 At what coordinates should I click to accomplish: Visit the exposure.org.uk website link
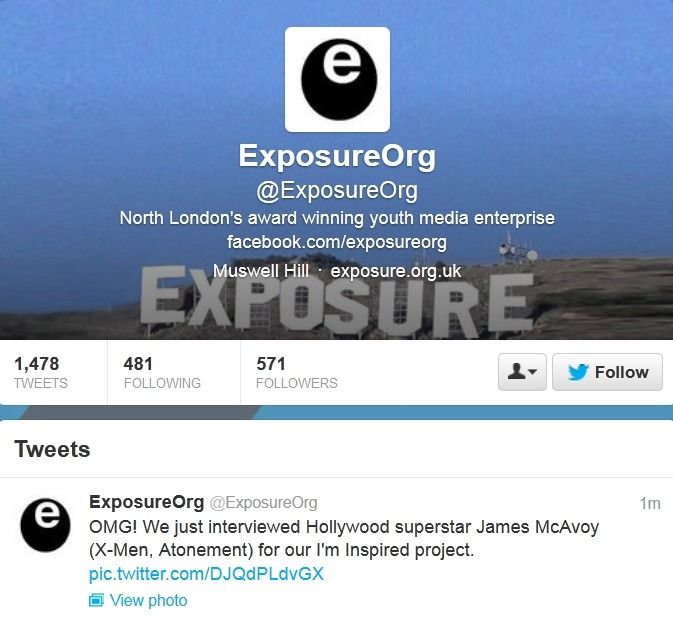coord(396,271)
